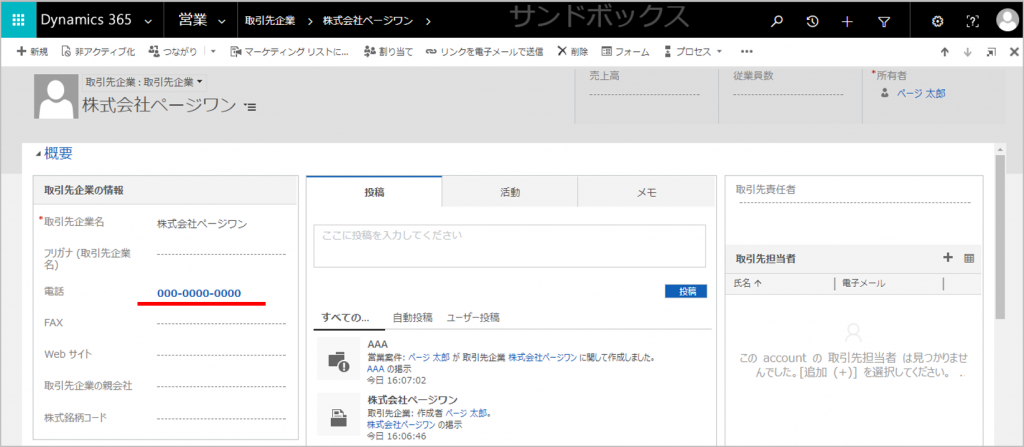Expand the Dynamics 365 dropdown chevron
This screenshot has height=447, width=1024.
149,21
